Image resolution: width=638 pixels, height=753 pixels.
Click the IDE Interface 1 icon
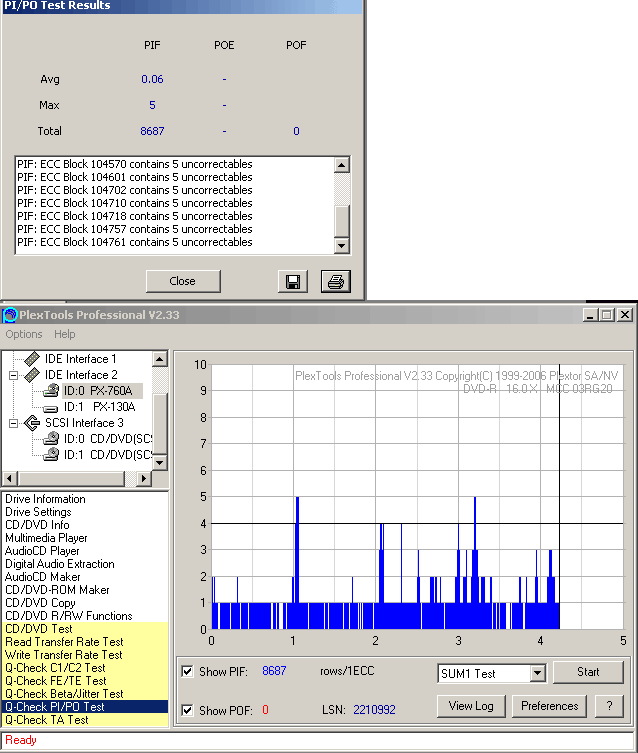pyautogui.click(x=32, y=359)
